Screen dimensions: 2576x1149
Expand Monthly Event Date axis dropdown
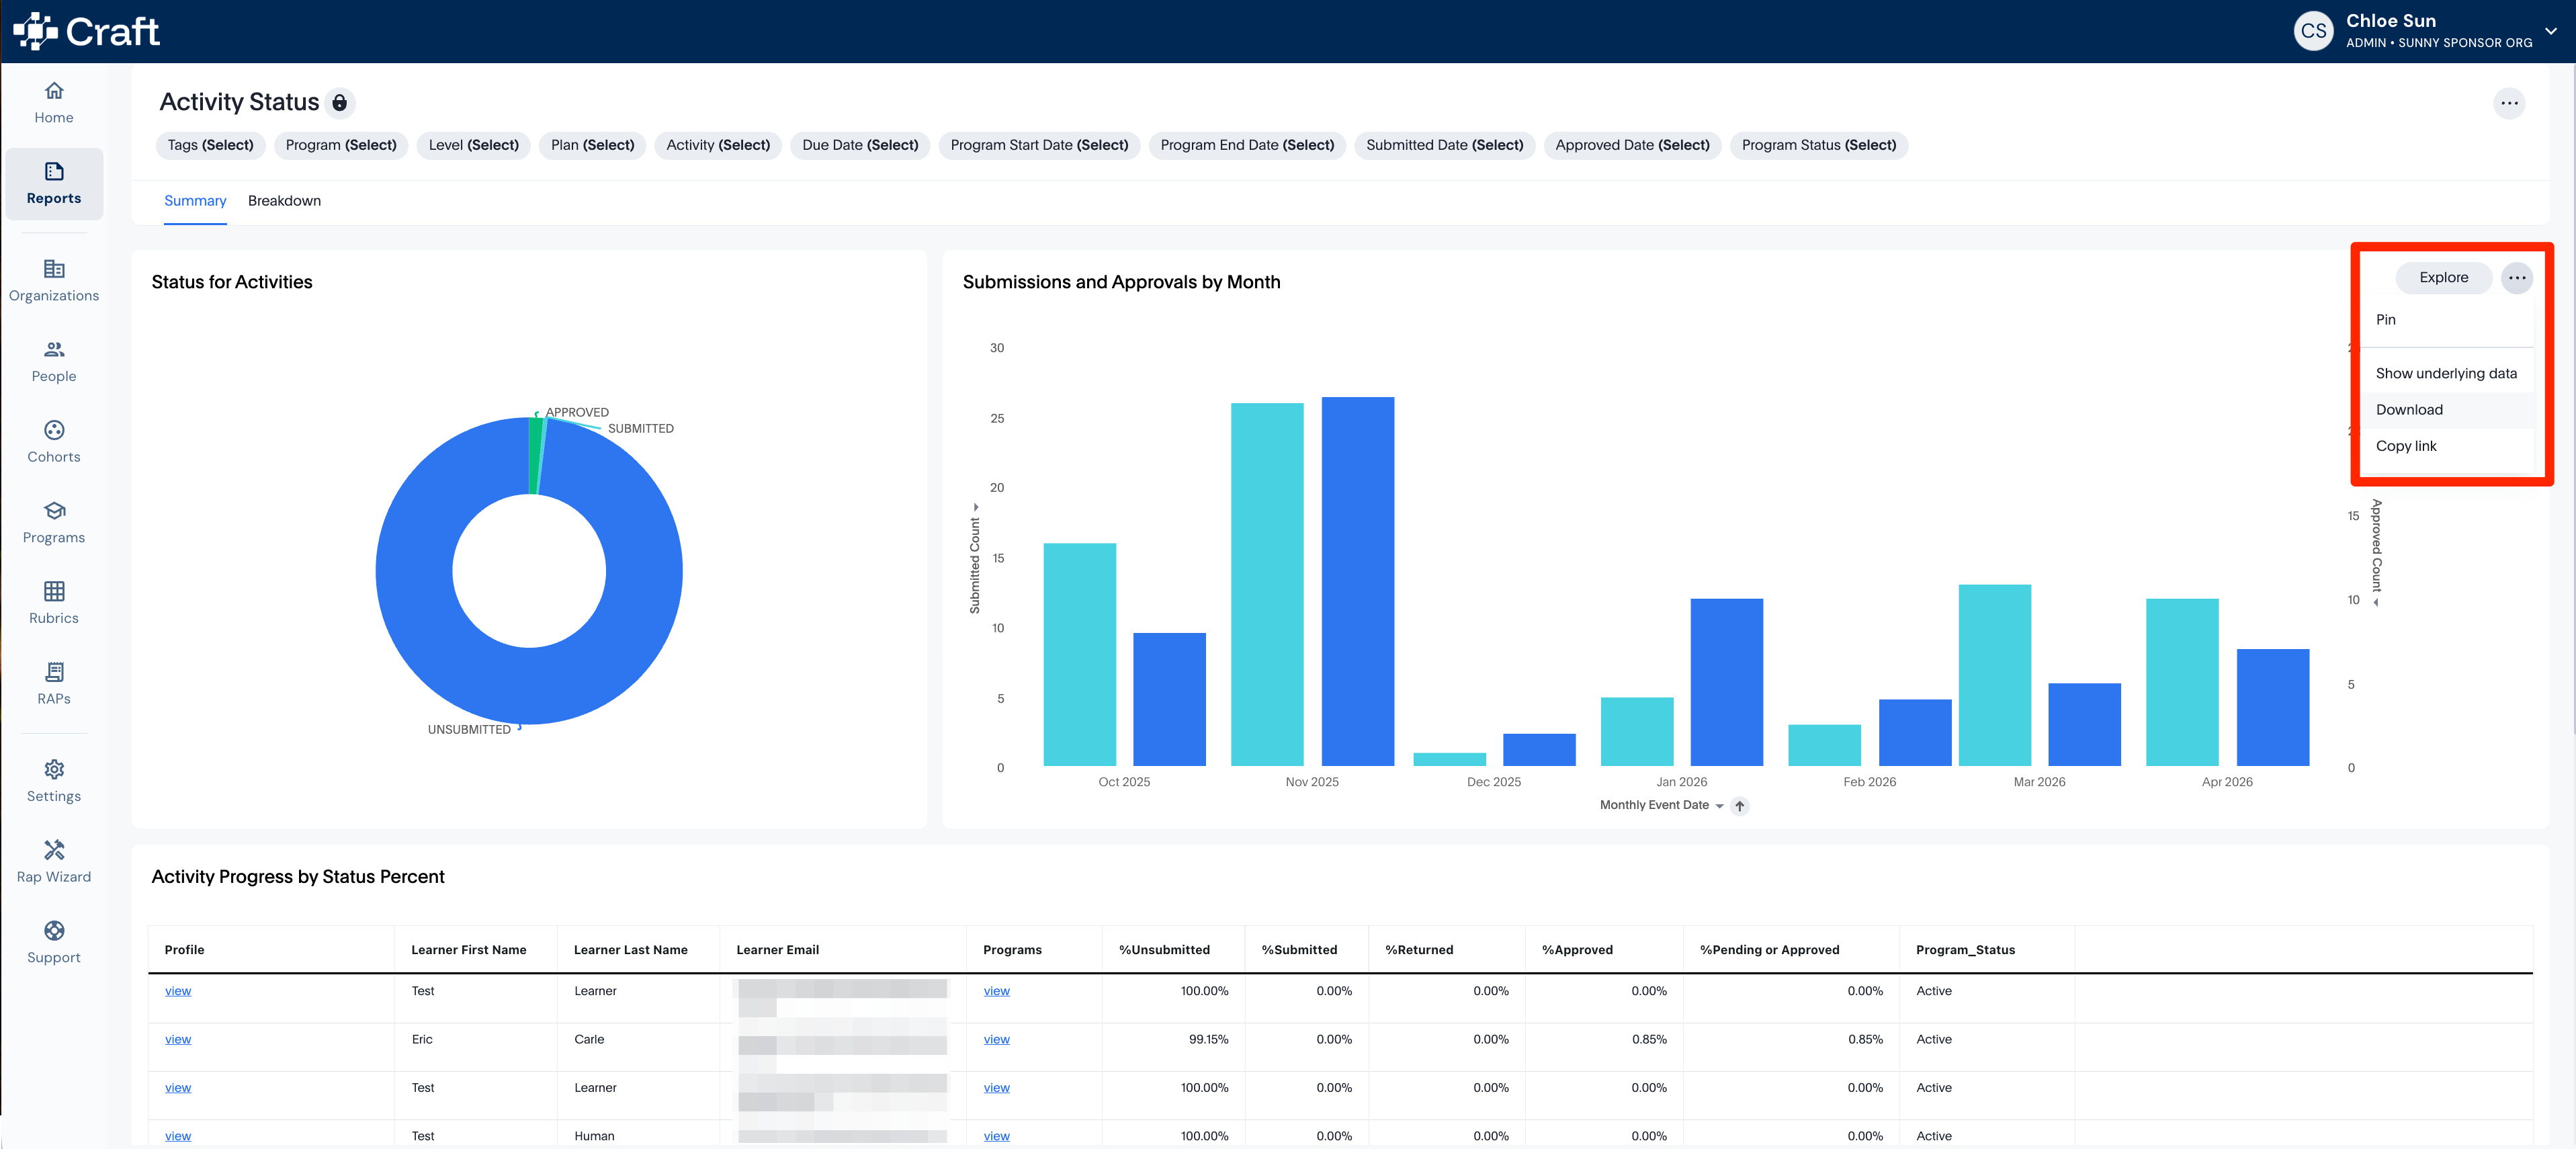pyautogui.click(x=1719, y=806)
